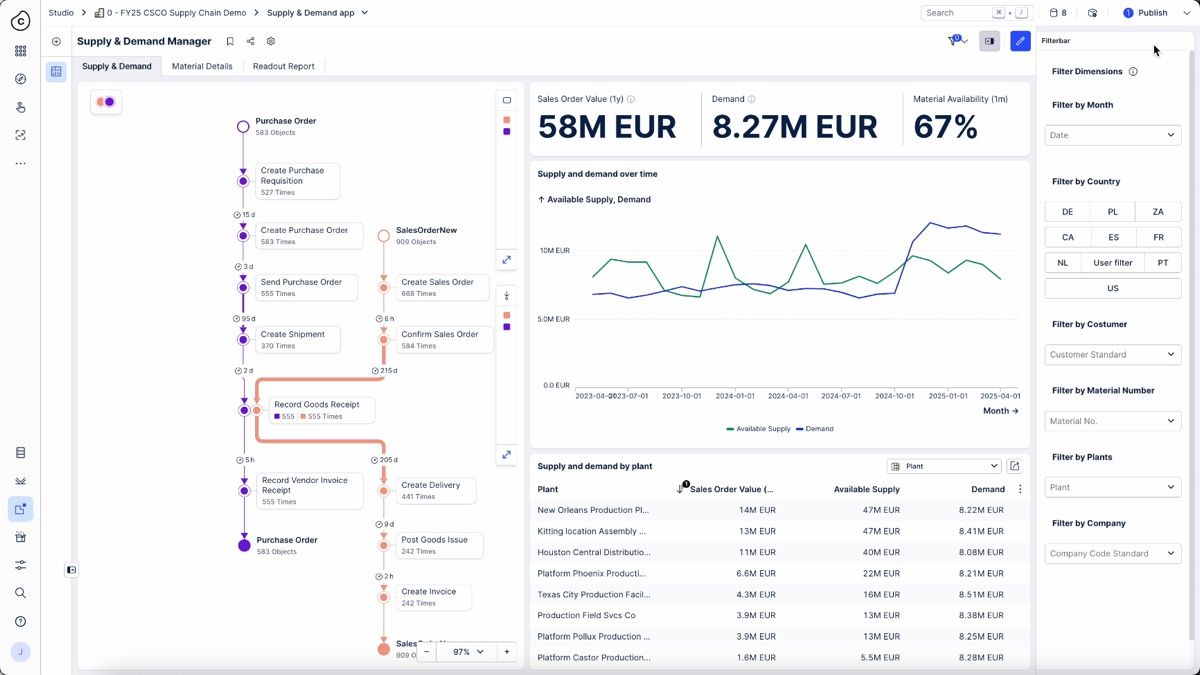
Task: Toggle the PL country filter
Action: tap(1113, 212)
